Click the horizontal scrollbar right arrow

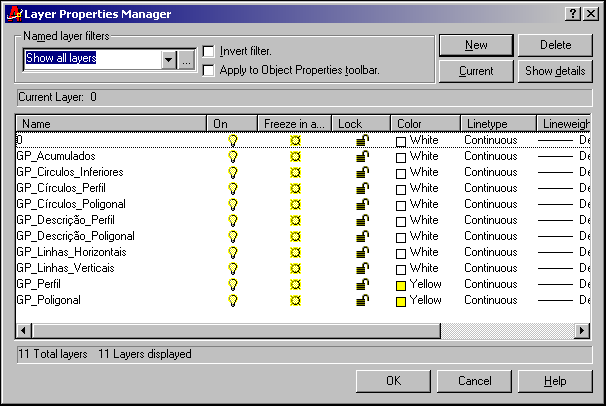[582, 331]
